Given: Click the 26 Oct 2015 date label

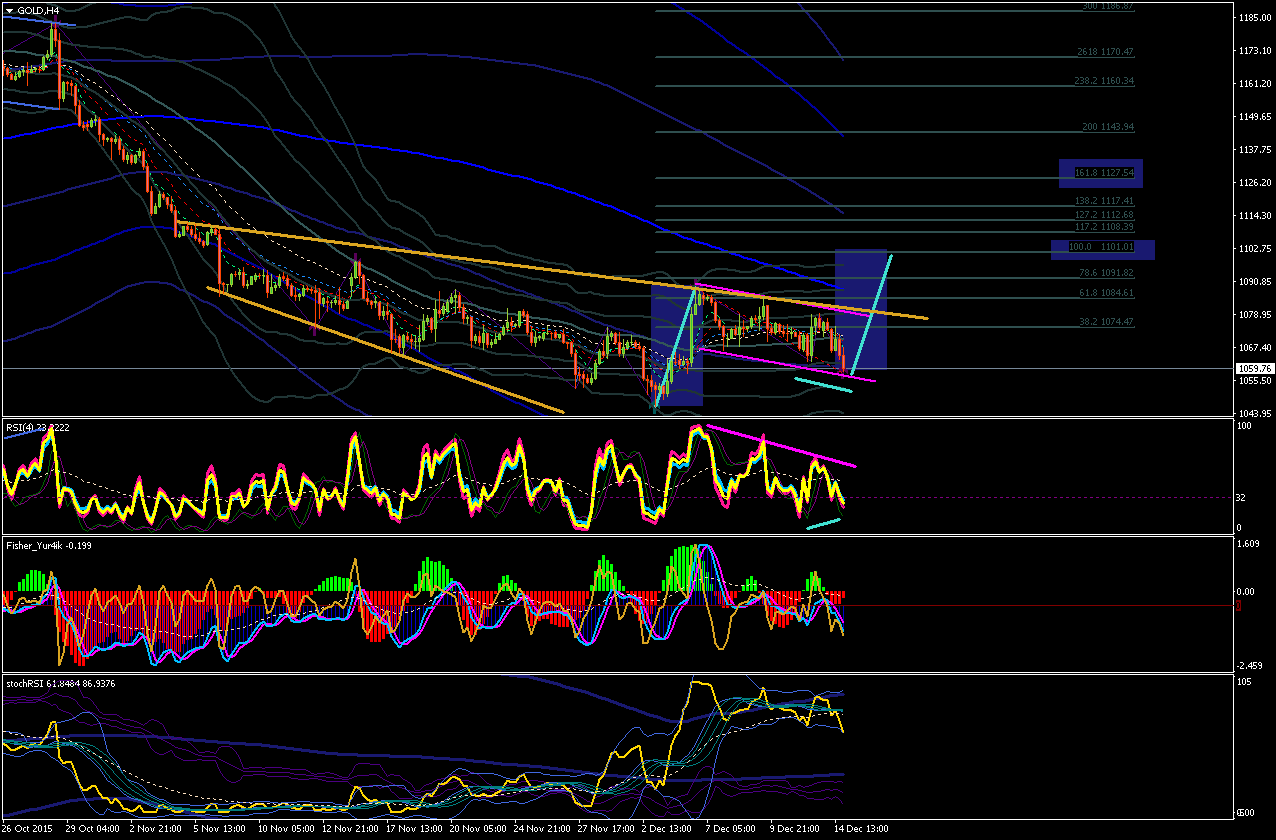Looking at the screenshot, I should click(x=27, y=829).
